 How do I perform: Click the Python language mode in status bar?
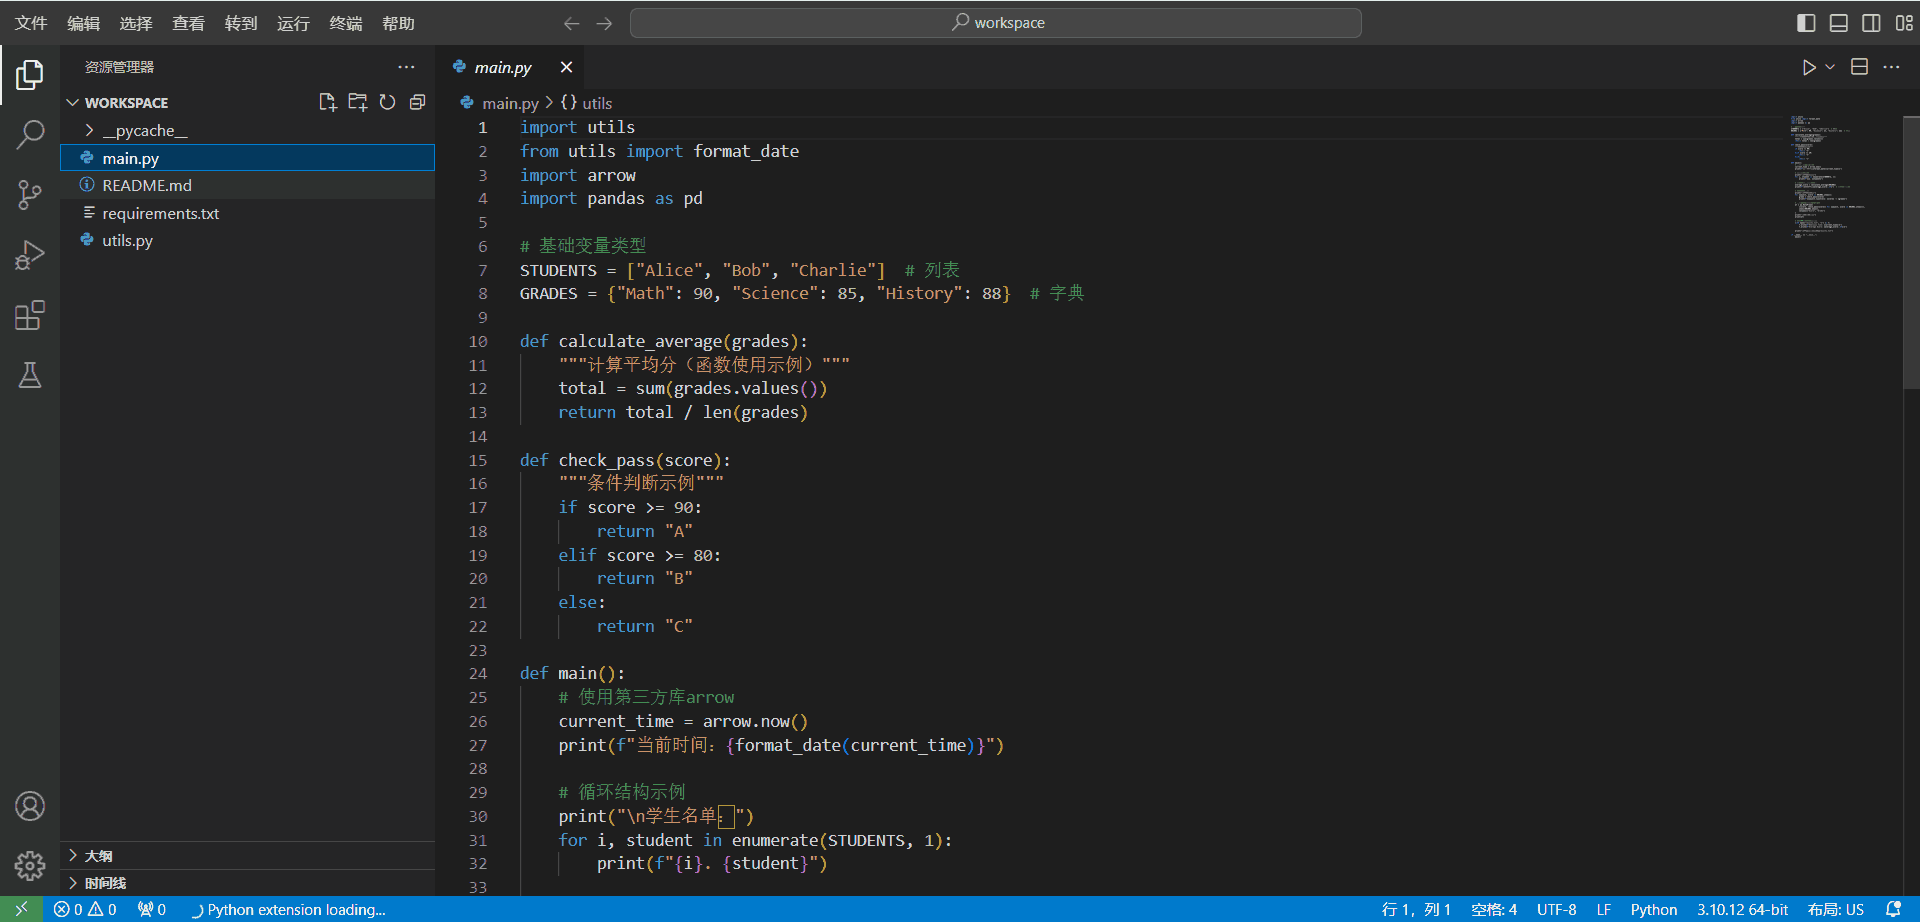[1653, 909]
